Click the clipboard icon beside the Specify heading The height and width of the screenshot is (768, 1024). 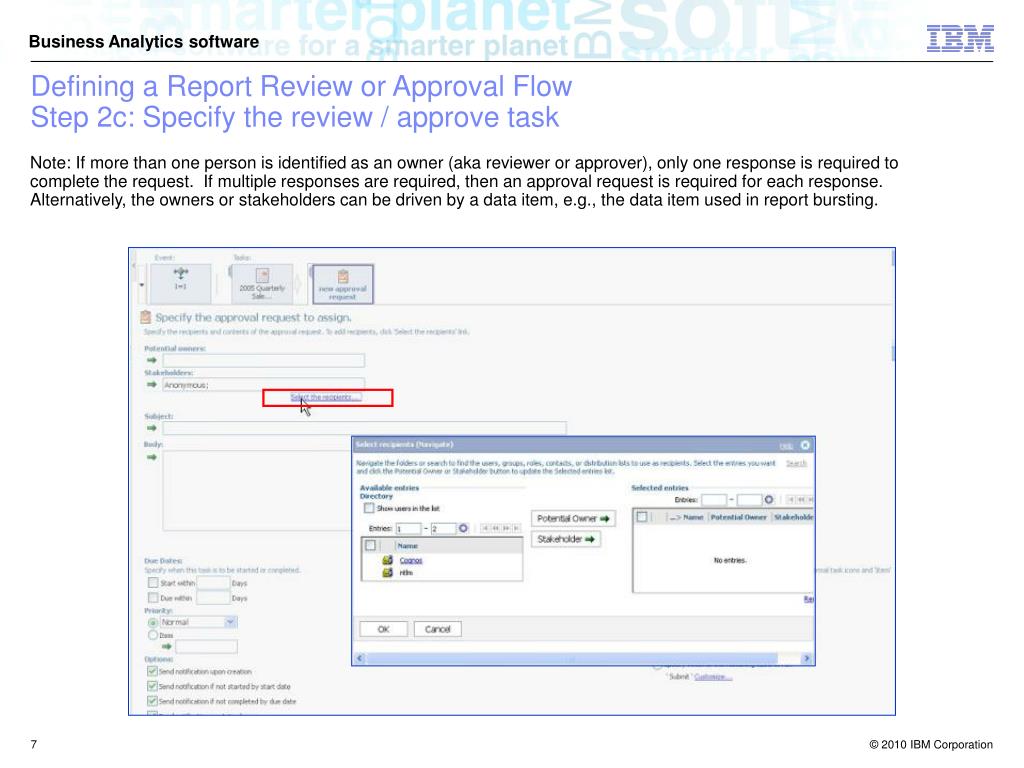(x=146, y=317)
